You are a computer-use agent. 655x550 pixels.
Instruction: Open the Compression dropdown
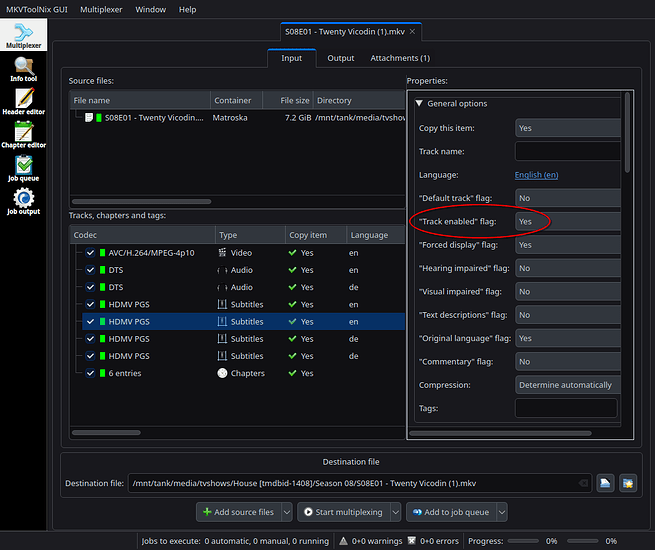click(x=568, y=385)
